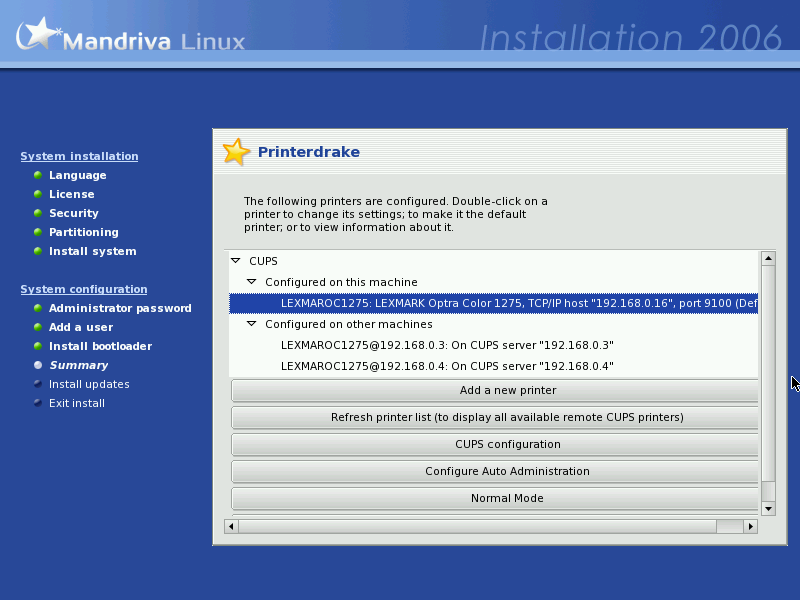Click the vertical scrollbar thumb
800x600 pixels.
[768, 373]
